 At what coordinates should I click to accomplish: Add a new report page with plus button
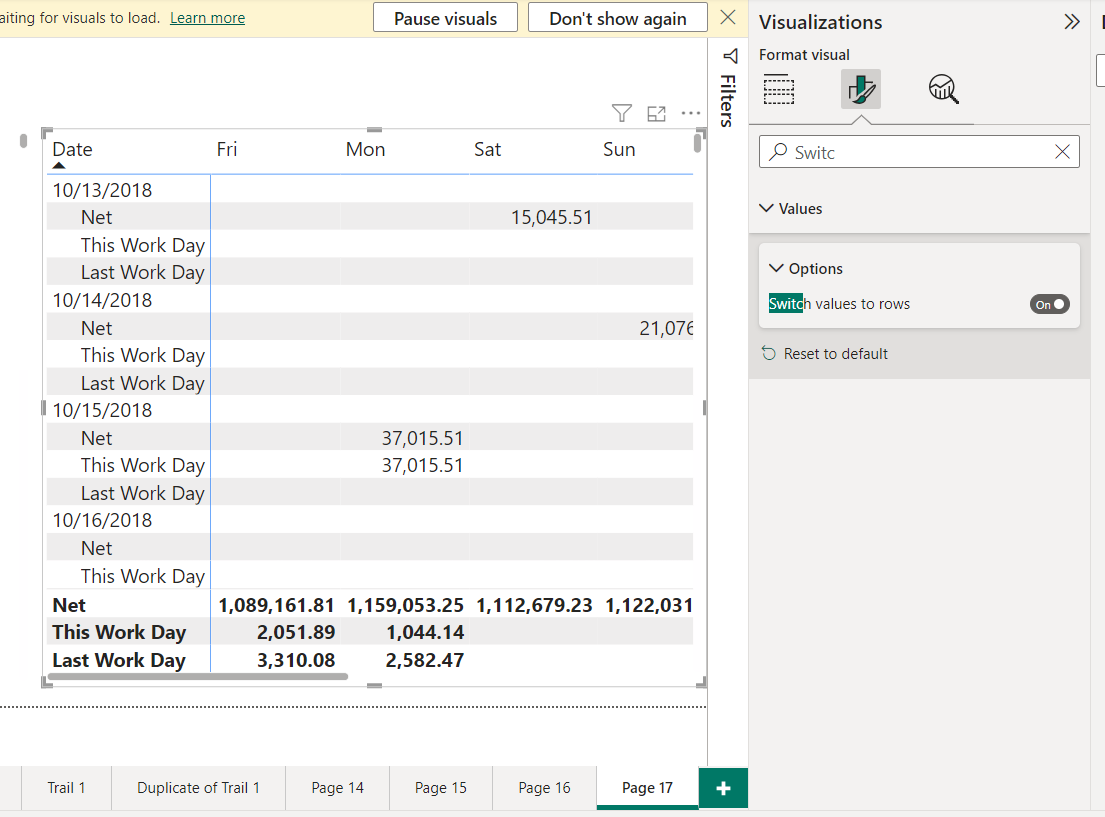(723, 788)
